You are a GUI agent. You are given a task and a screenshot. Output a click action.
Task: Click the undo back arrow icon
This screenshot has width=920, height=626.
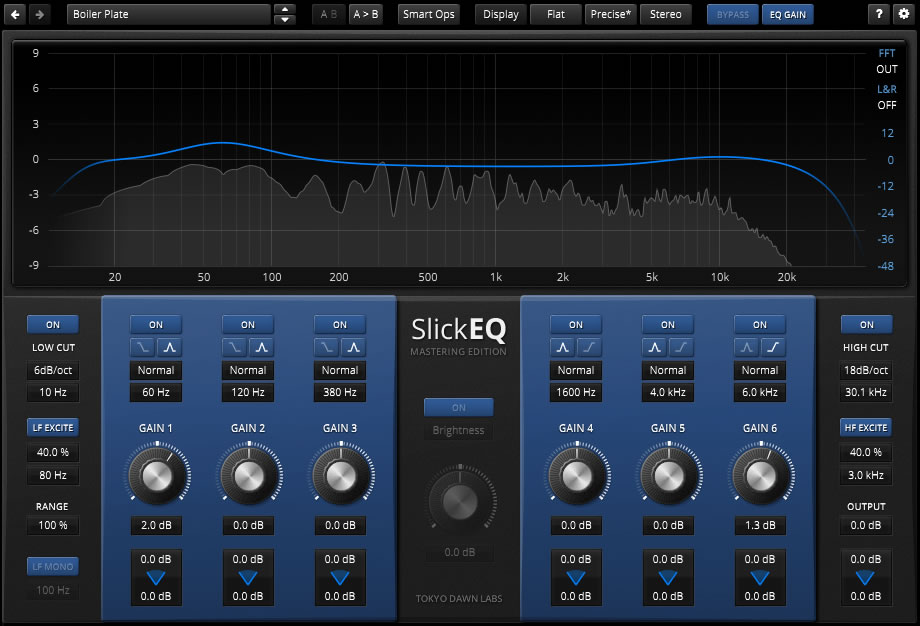pos(15,14)
